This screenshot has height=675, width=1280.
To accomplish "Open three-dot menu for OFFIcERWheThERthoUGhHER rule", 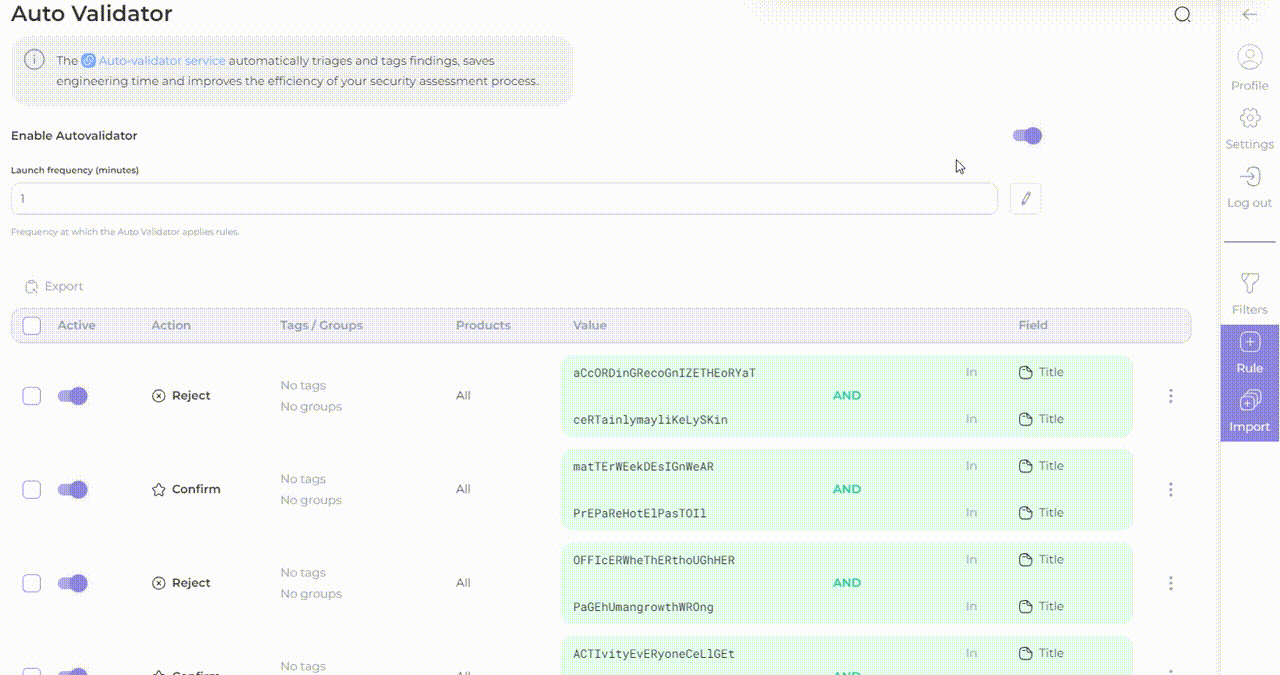I will point(1170,583).
